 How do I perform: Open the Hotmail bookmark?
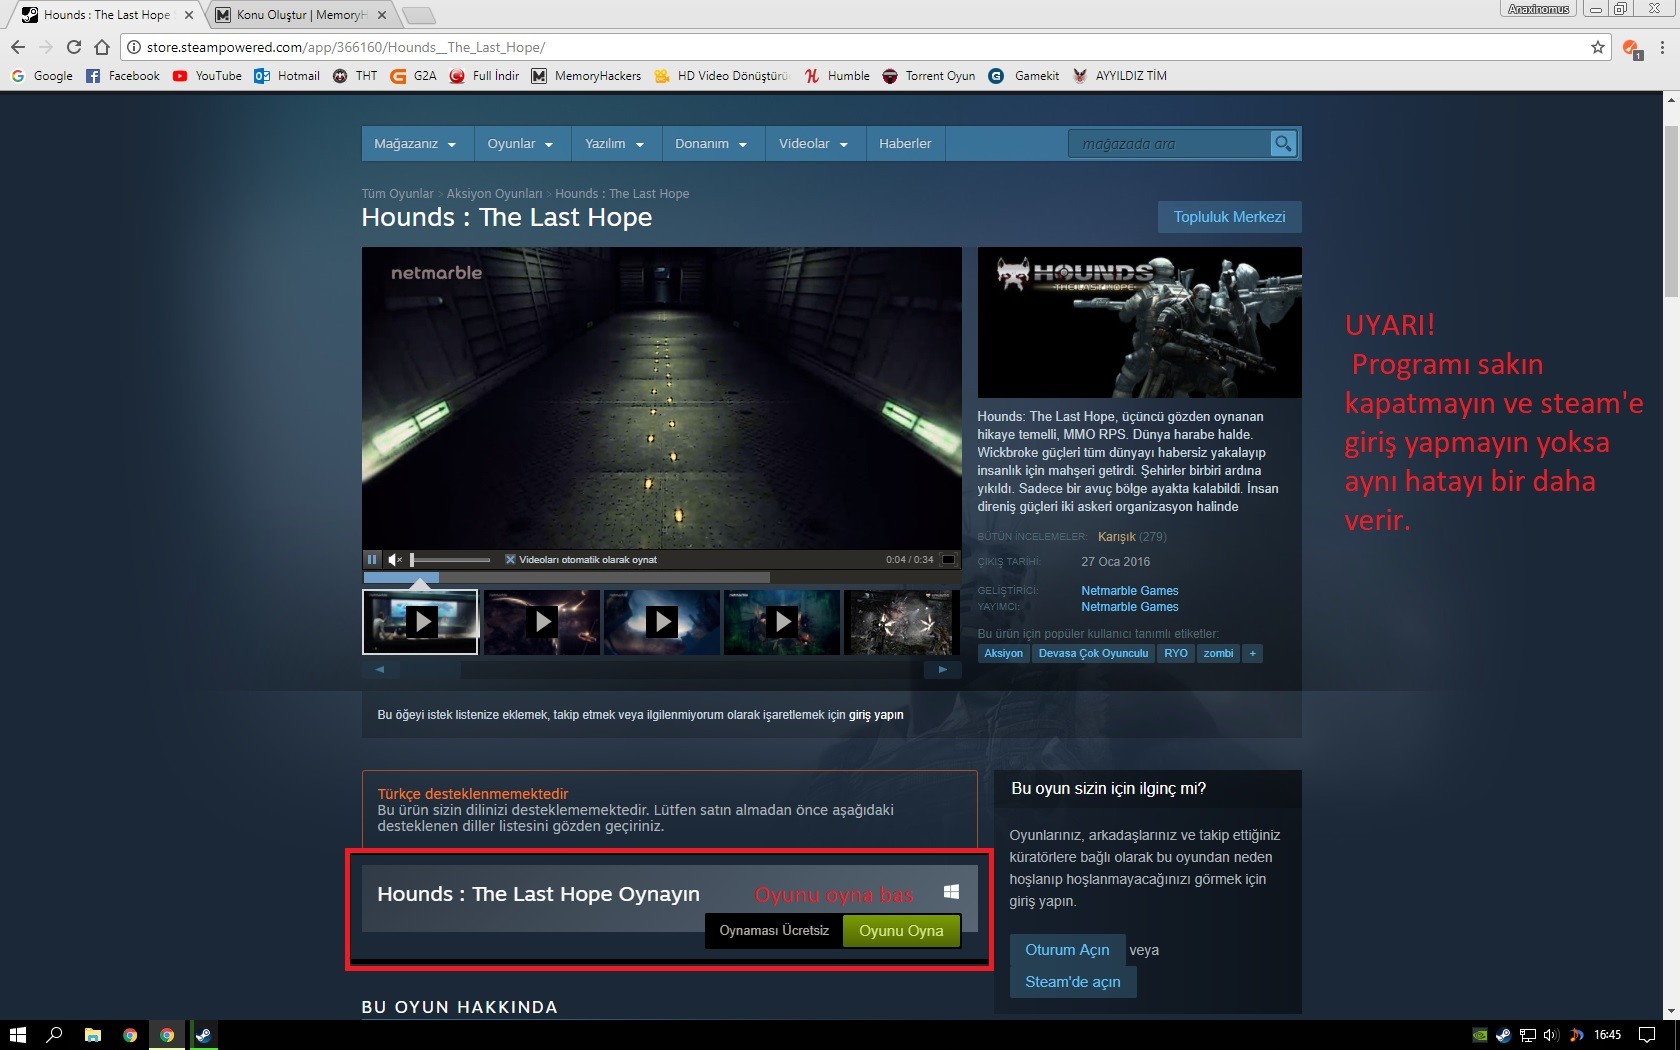pos(287,76)
